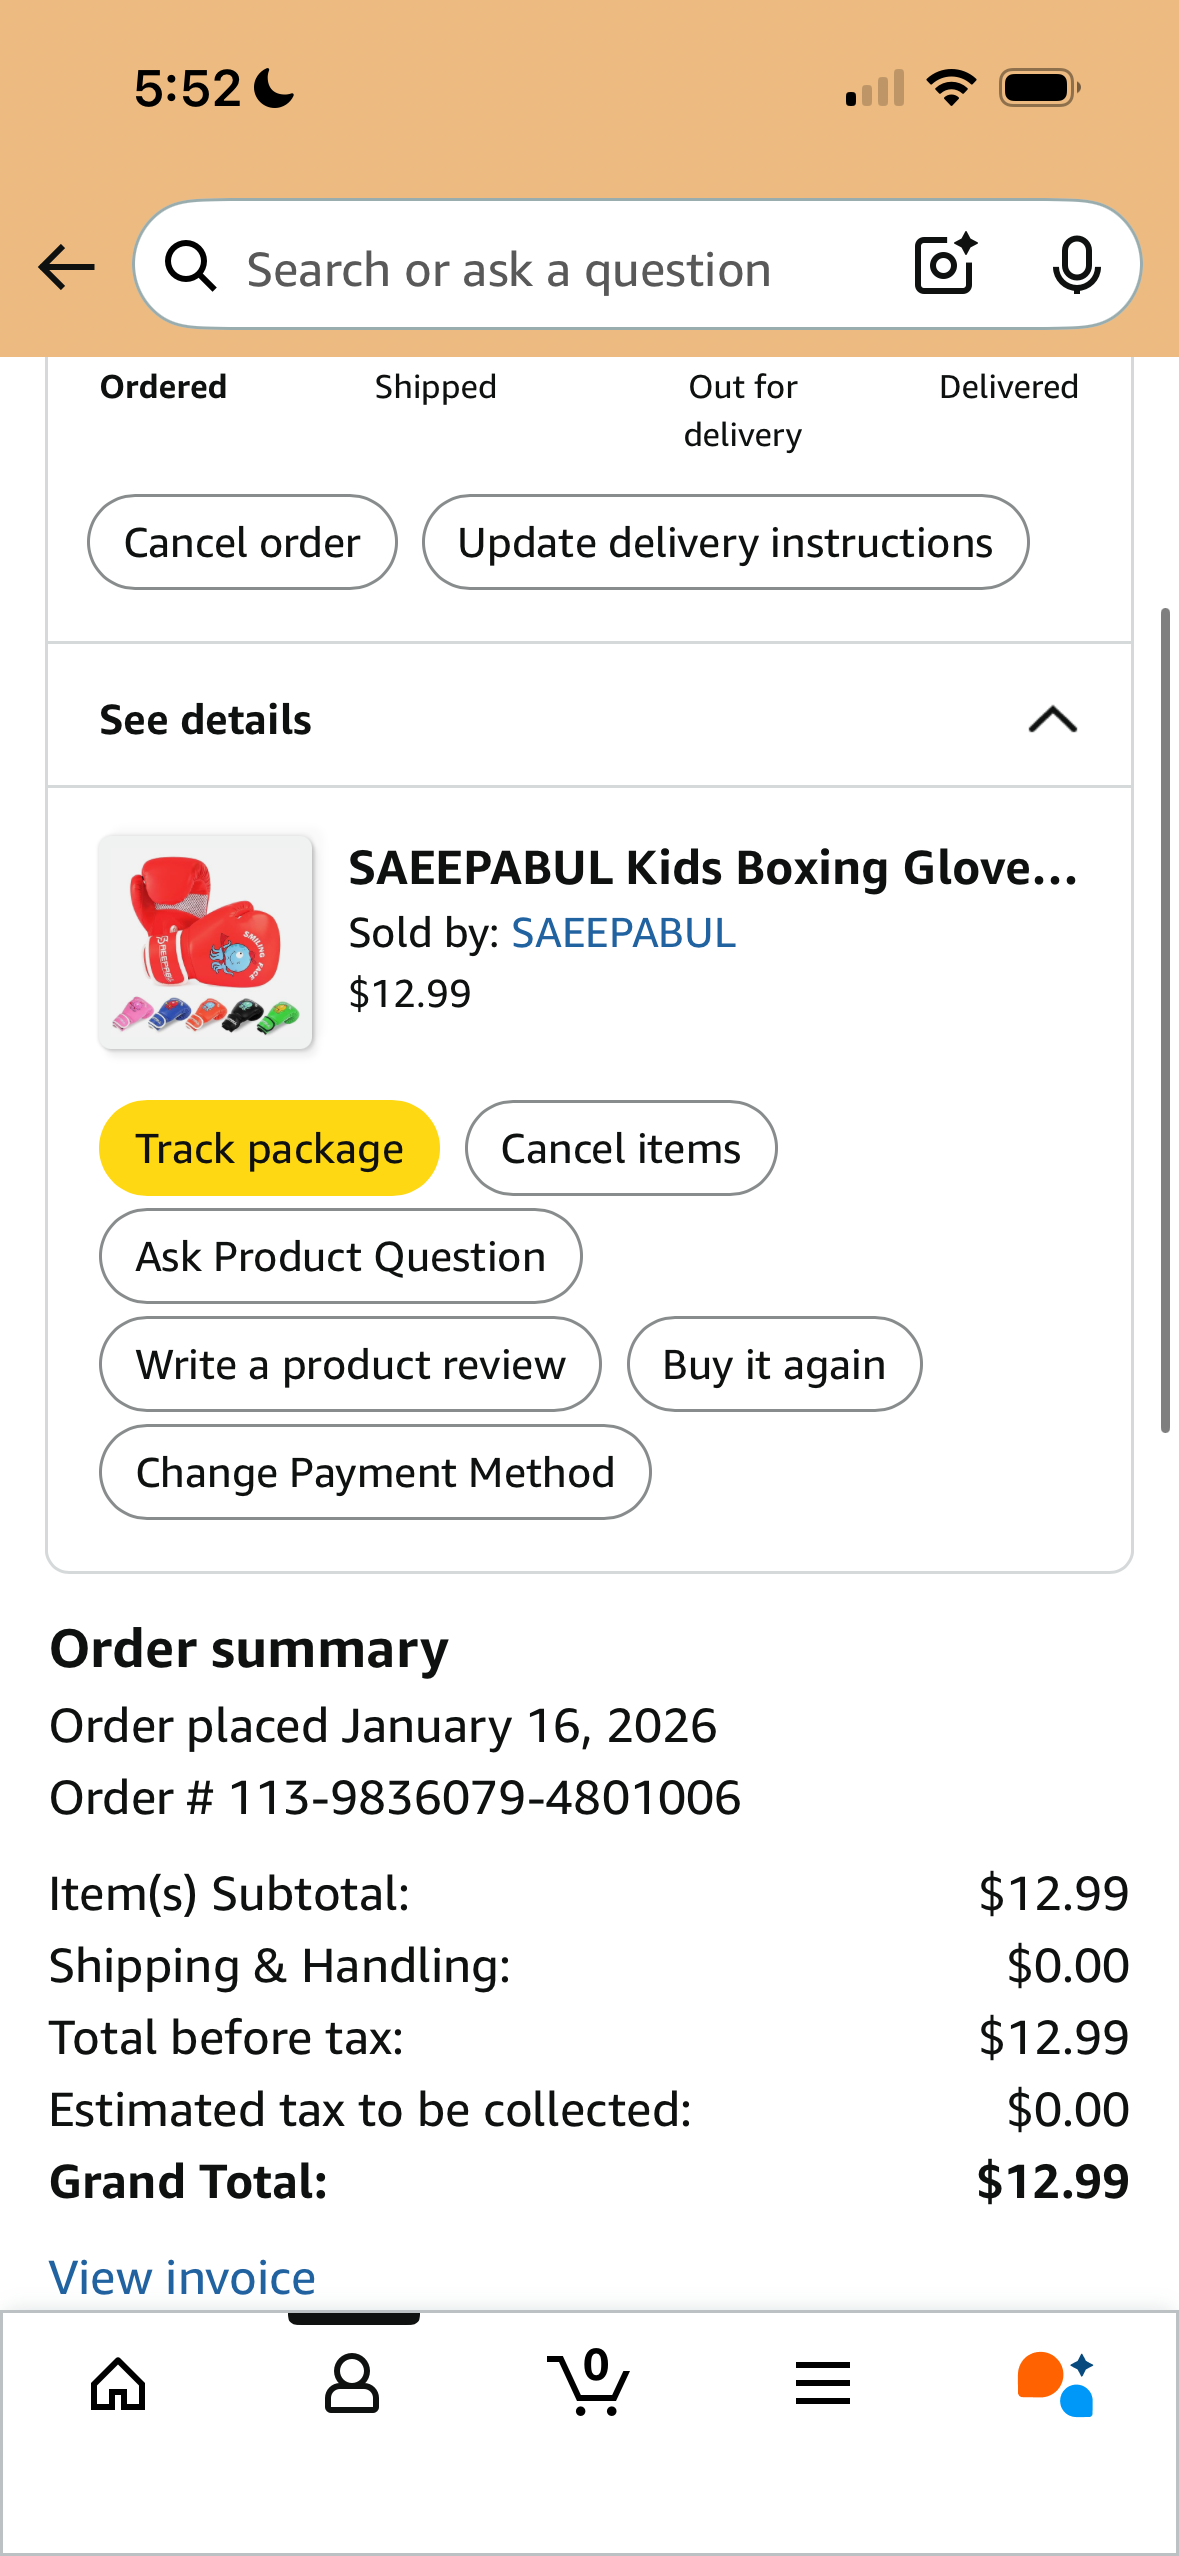Viewport: 1179px width, 2556px height.
Task: Open the hamburger menu tab
Action: click(x=823, y=2384)
